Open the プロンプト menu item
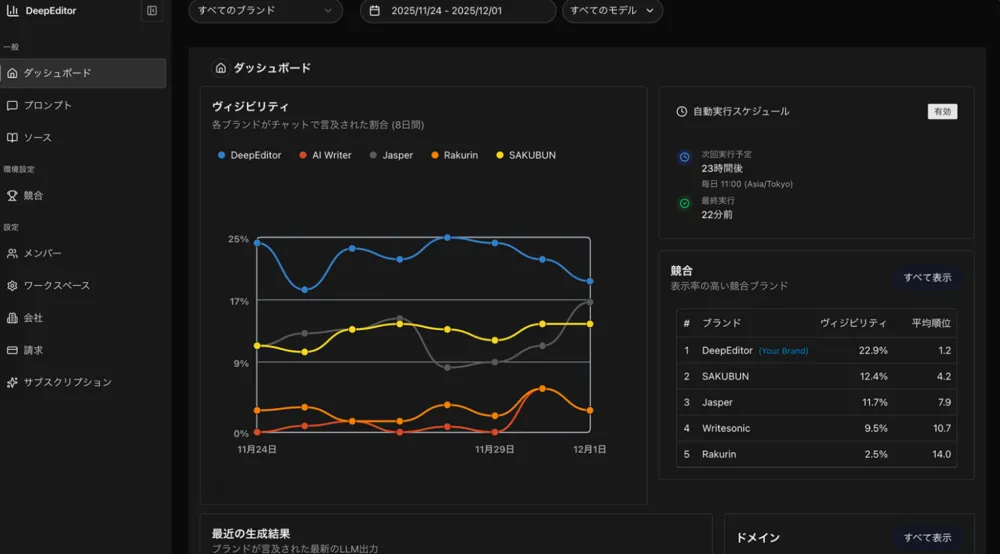The image size is (1000, 554). pos(83,105)
